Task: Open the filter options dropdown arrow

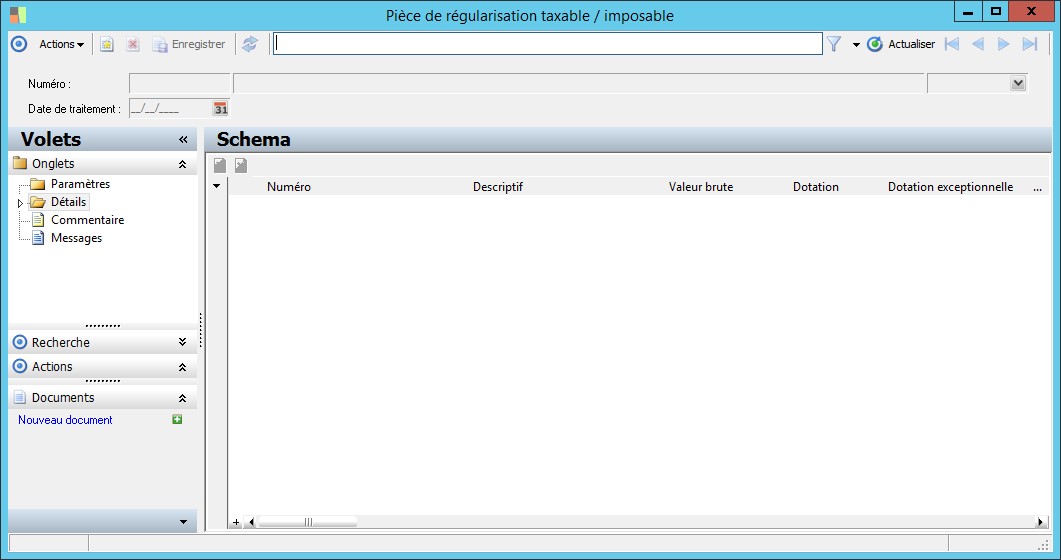Action: click(x=856, y=45)
